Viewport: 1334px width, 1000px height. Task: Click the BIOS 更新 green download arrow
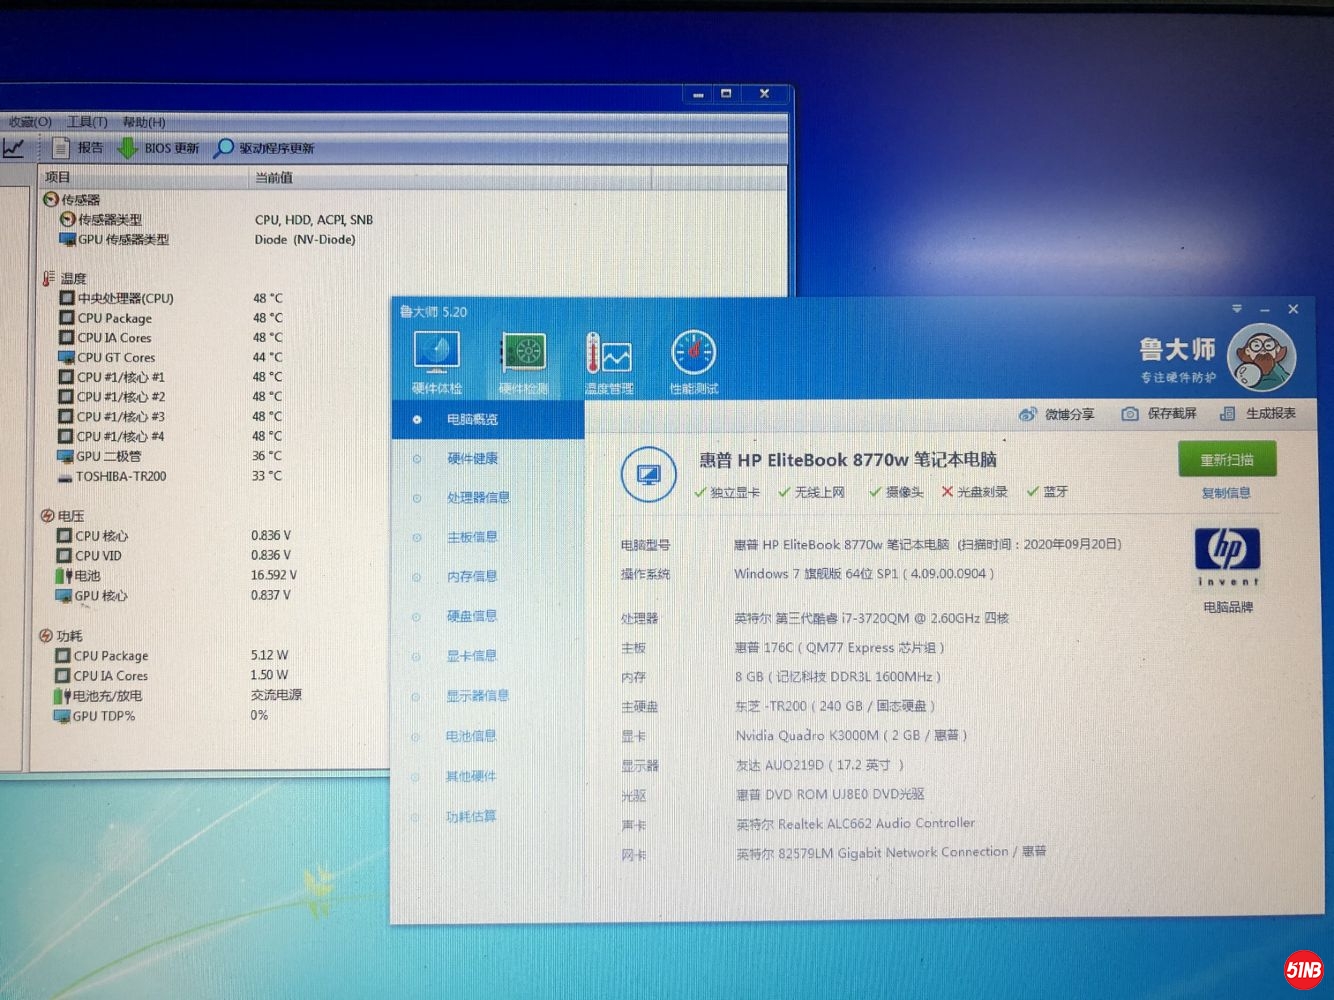pyautogui.click(x=128, y=148)
